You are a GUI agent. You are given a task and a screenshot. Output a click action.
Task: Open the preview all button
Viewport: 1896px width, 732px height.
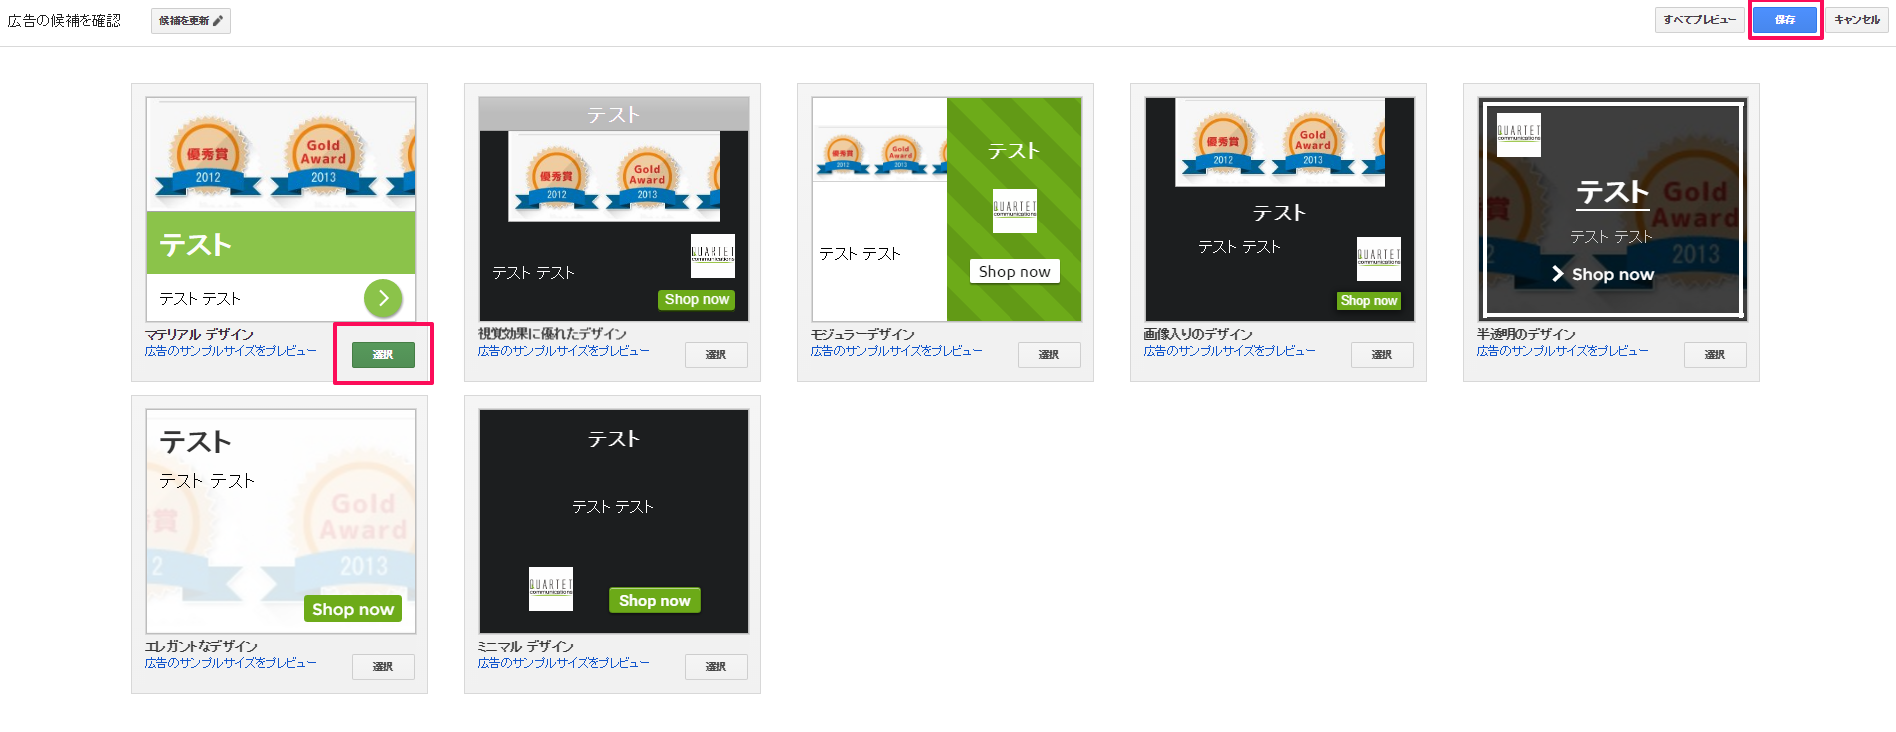pos(1699,20)
